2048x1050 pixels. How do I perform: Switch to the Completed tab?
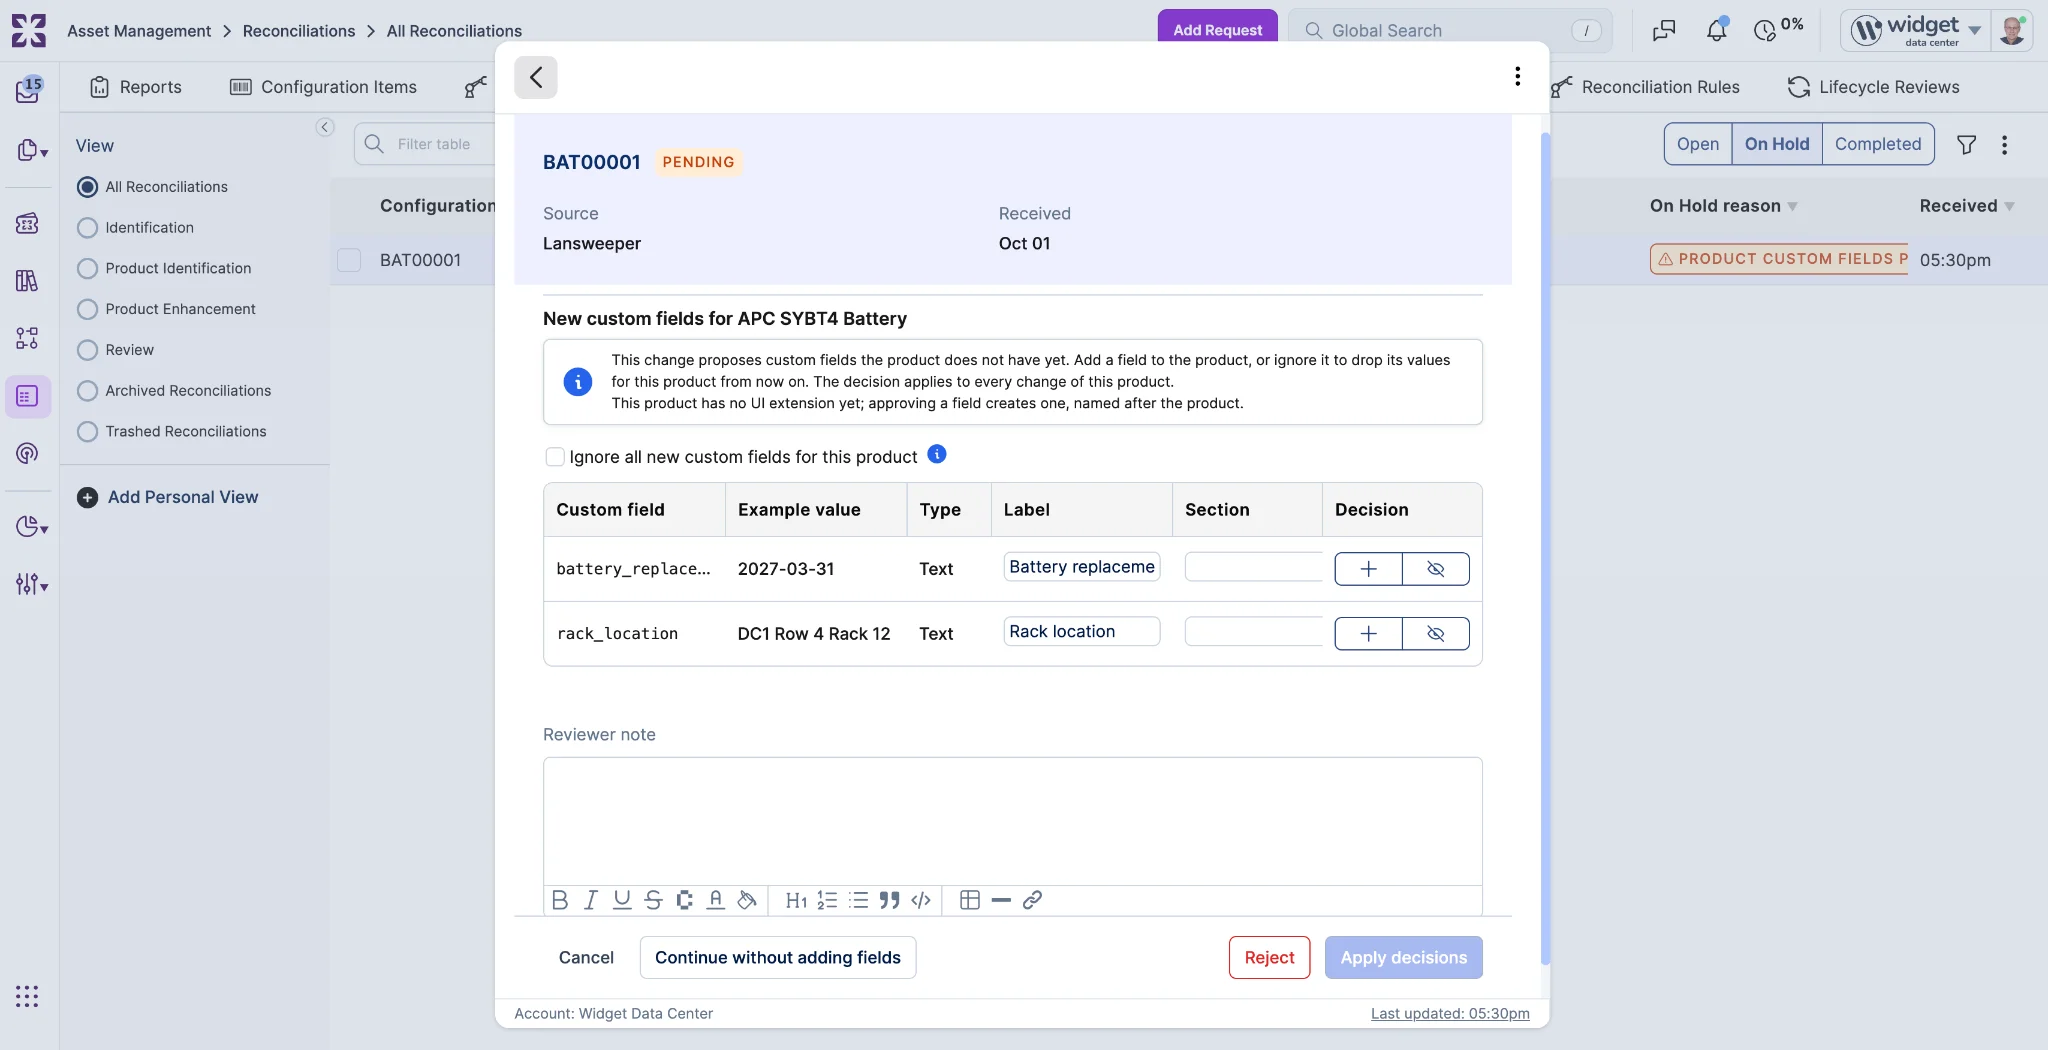tap(1877, 144)
